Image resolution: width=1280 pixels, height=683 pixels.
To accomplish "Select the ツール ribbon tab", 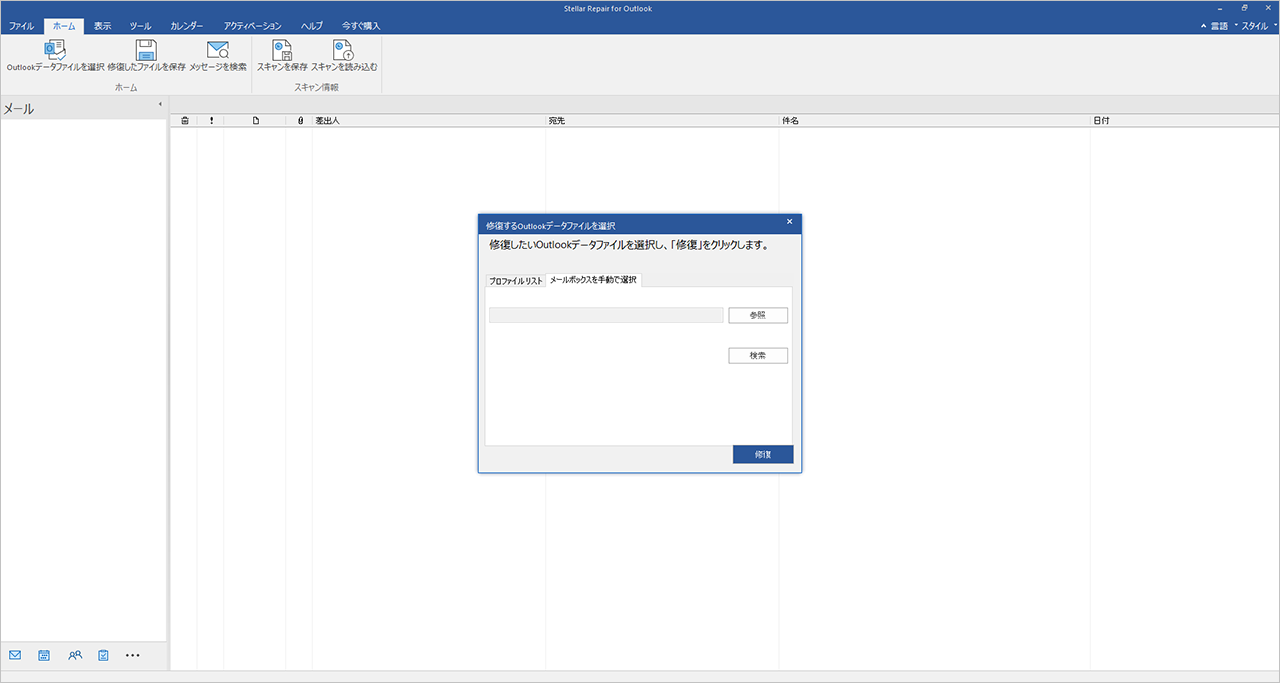I will [140, 26].
